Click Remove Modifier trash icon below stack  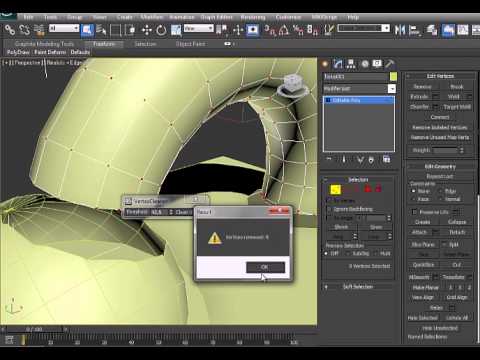point(371,160)
